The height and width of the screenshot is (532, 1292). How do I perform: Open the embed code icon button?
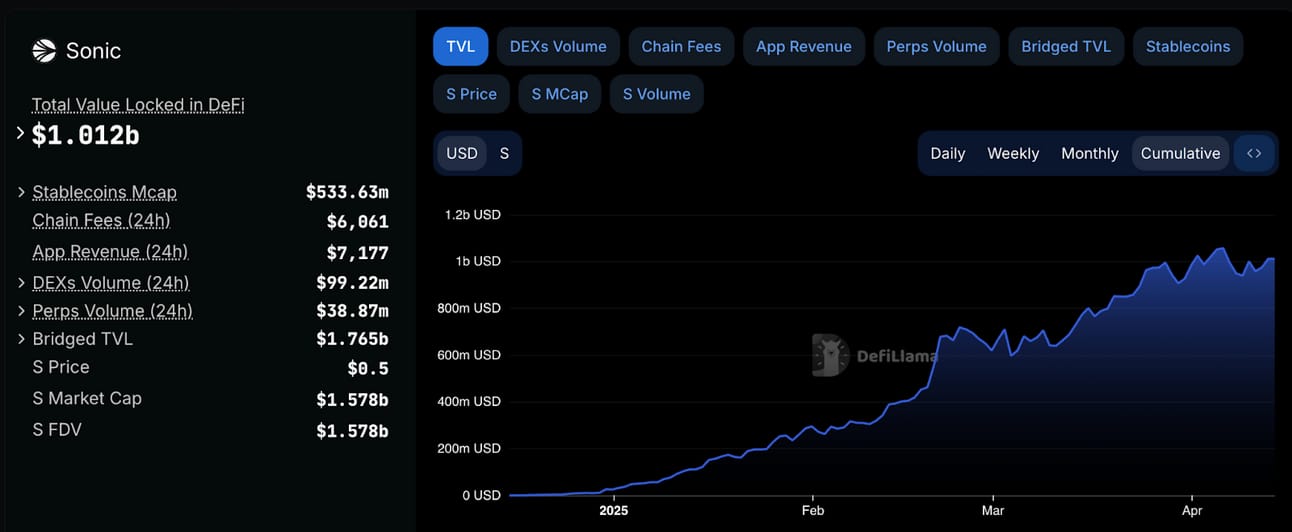(x=1254, y=153)
